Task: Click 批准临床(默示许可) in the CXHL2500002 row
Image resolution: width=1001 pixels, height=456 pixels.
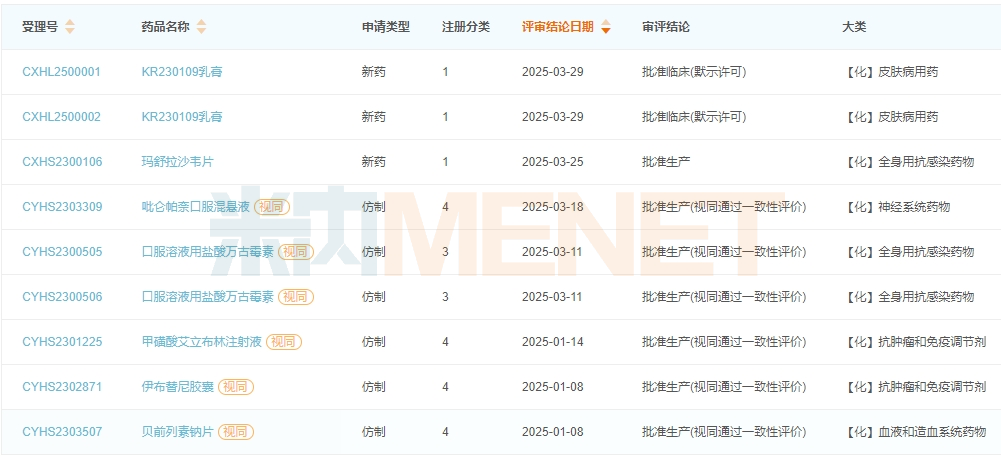Action: tap(694, 117)
